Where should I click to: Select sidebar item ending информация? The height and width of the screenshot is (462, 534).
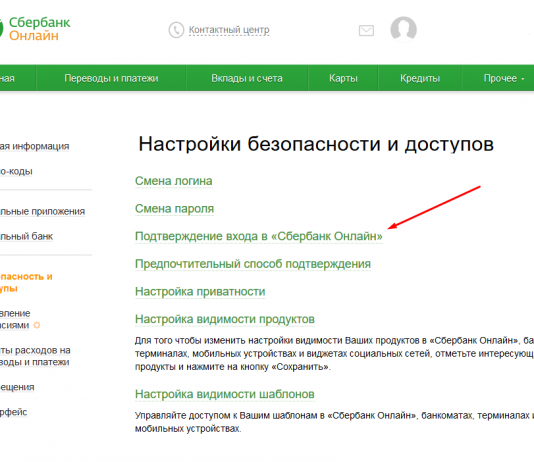tap(34, 146)
